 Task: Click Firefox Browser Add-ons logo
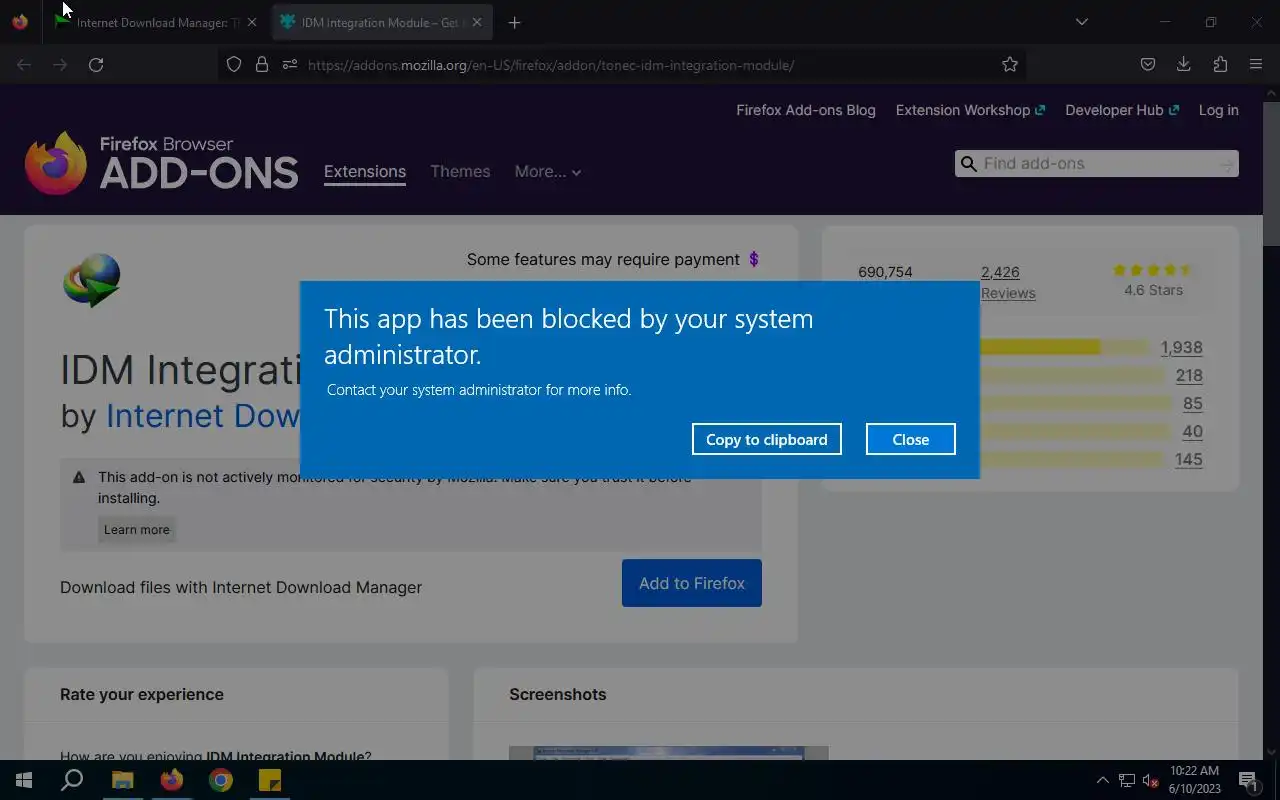point(161,162)
